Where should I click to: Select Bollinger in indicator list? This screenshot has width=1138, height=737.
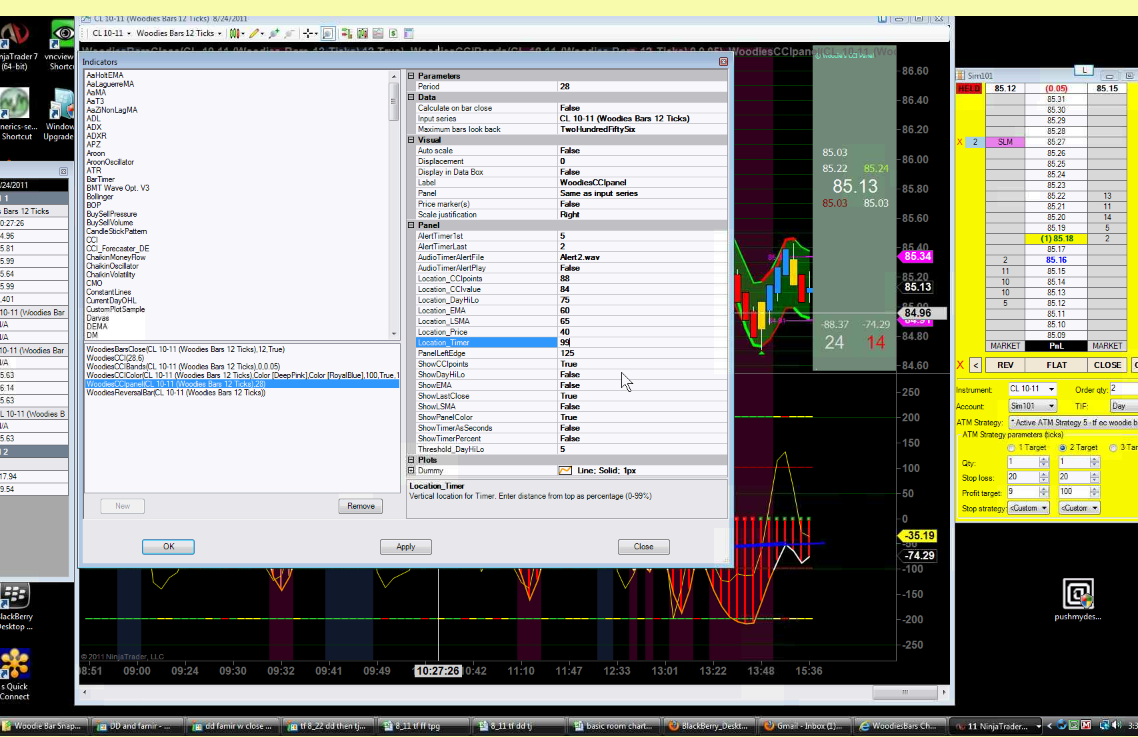click(100, 197)
